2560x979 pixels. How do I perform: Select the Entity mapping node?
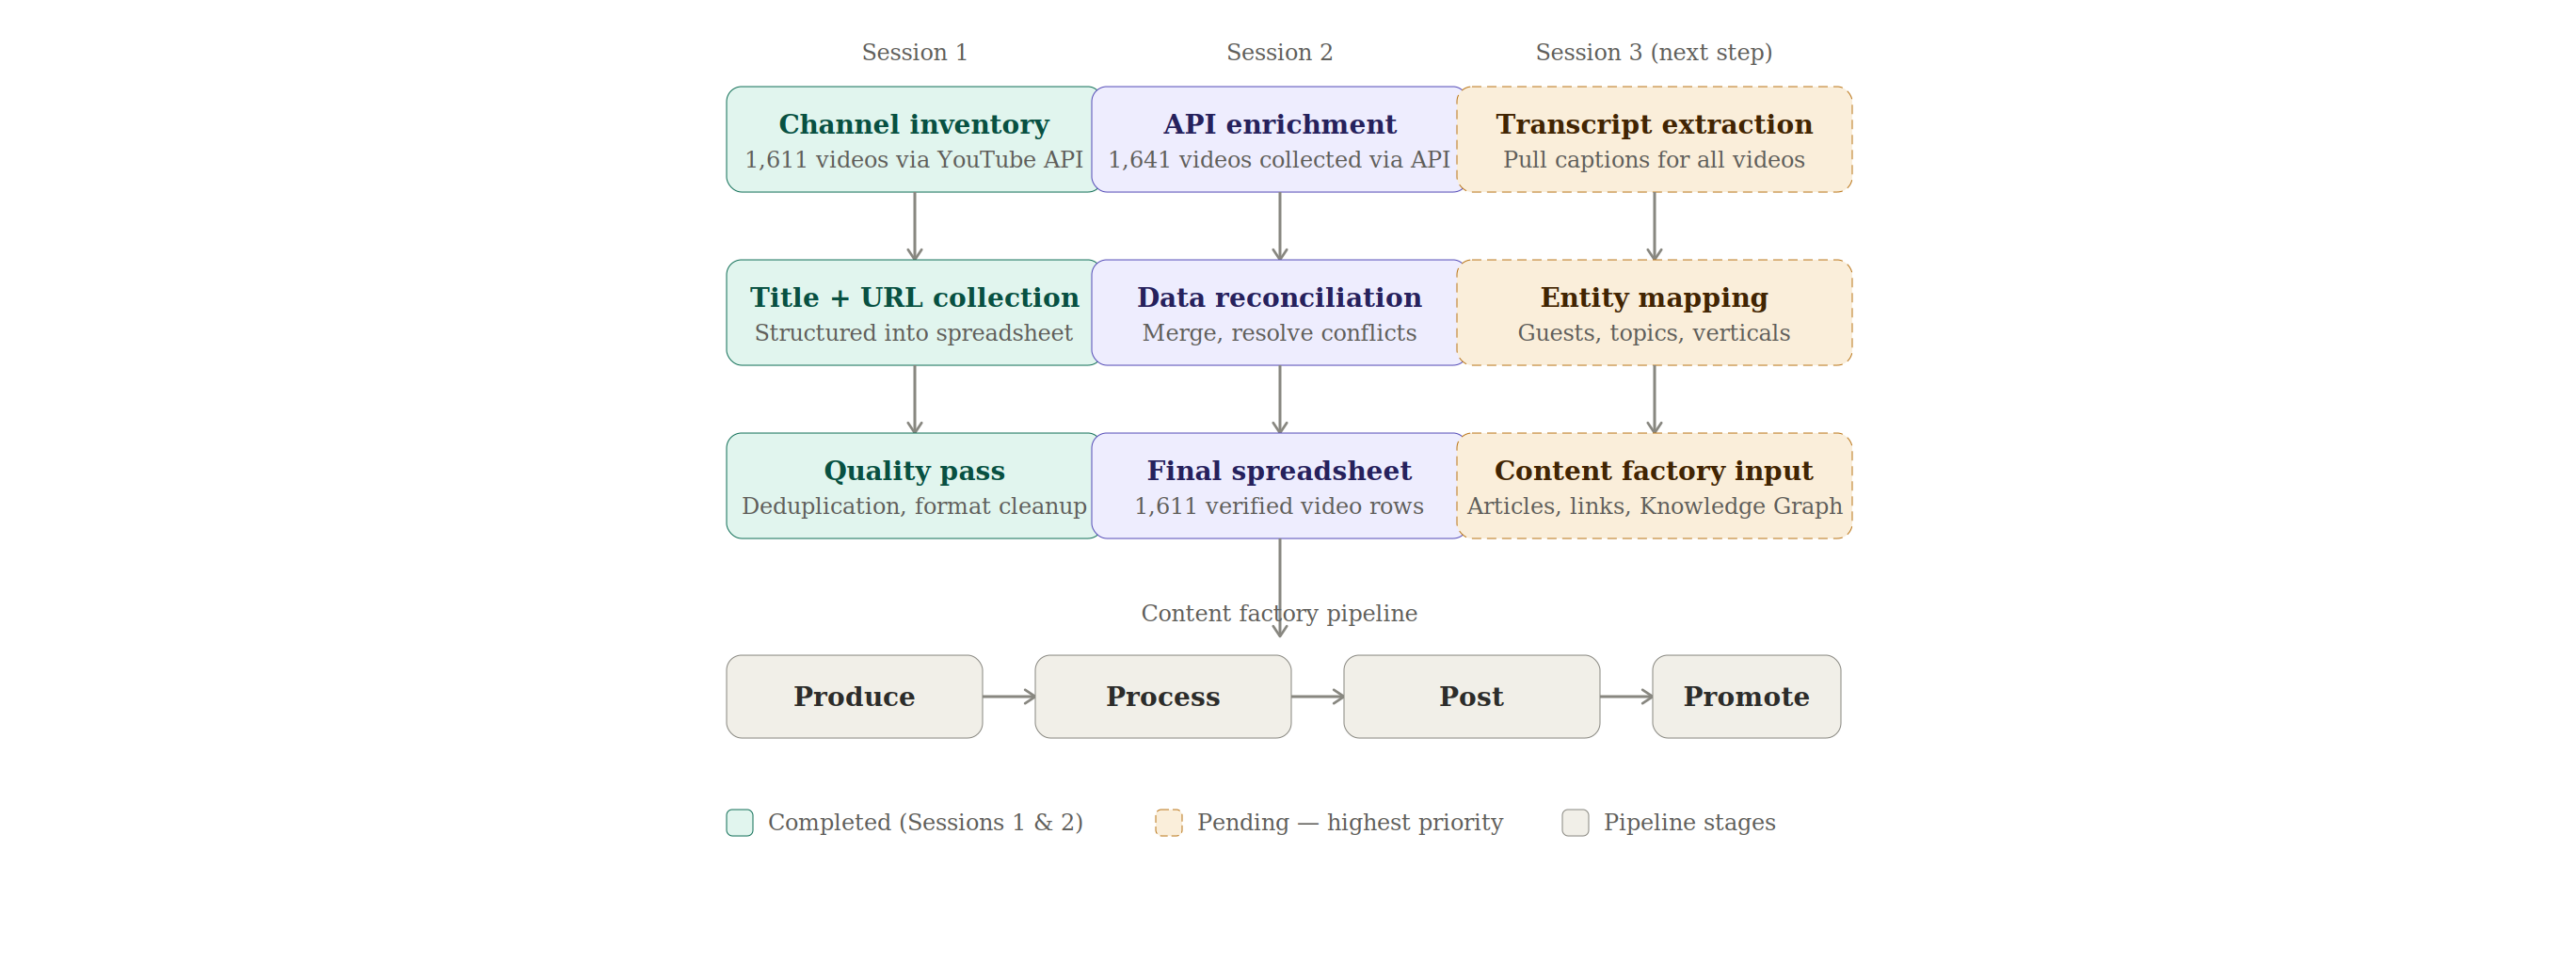coord(1654,312)
